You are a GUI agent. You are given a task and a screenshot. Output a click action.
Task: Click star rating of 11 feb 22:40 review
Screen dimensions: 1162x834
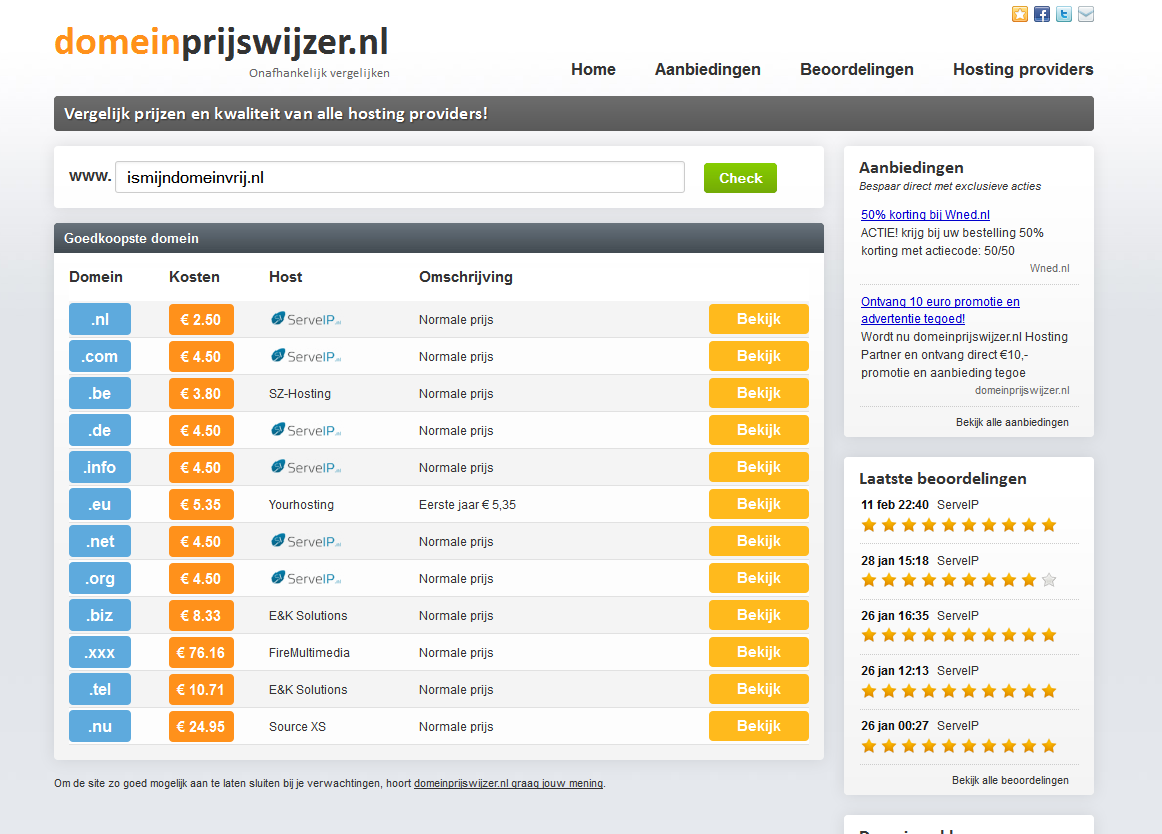point(959,526)
